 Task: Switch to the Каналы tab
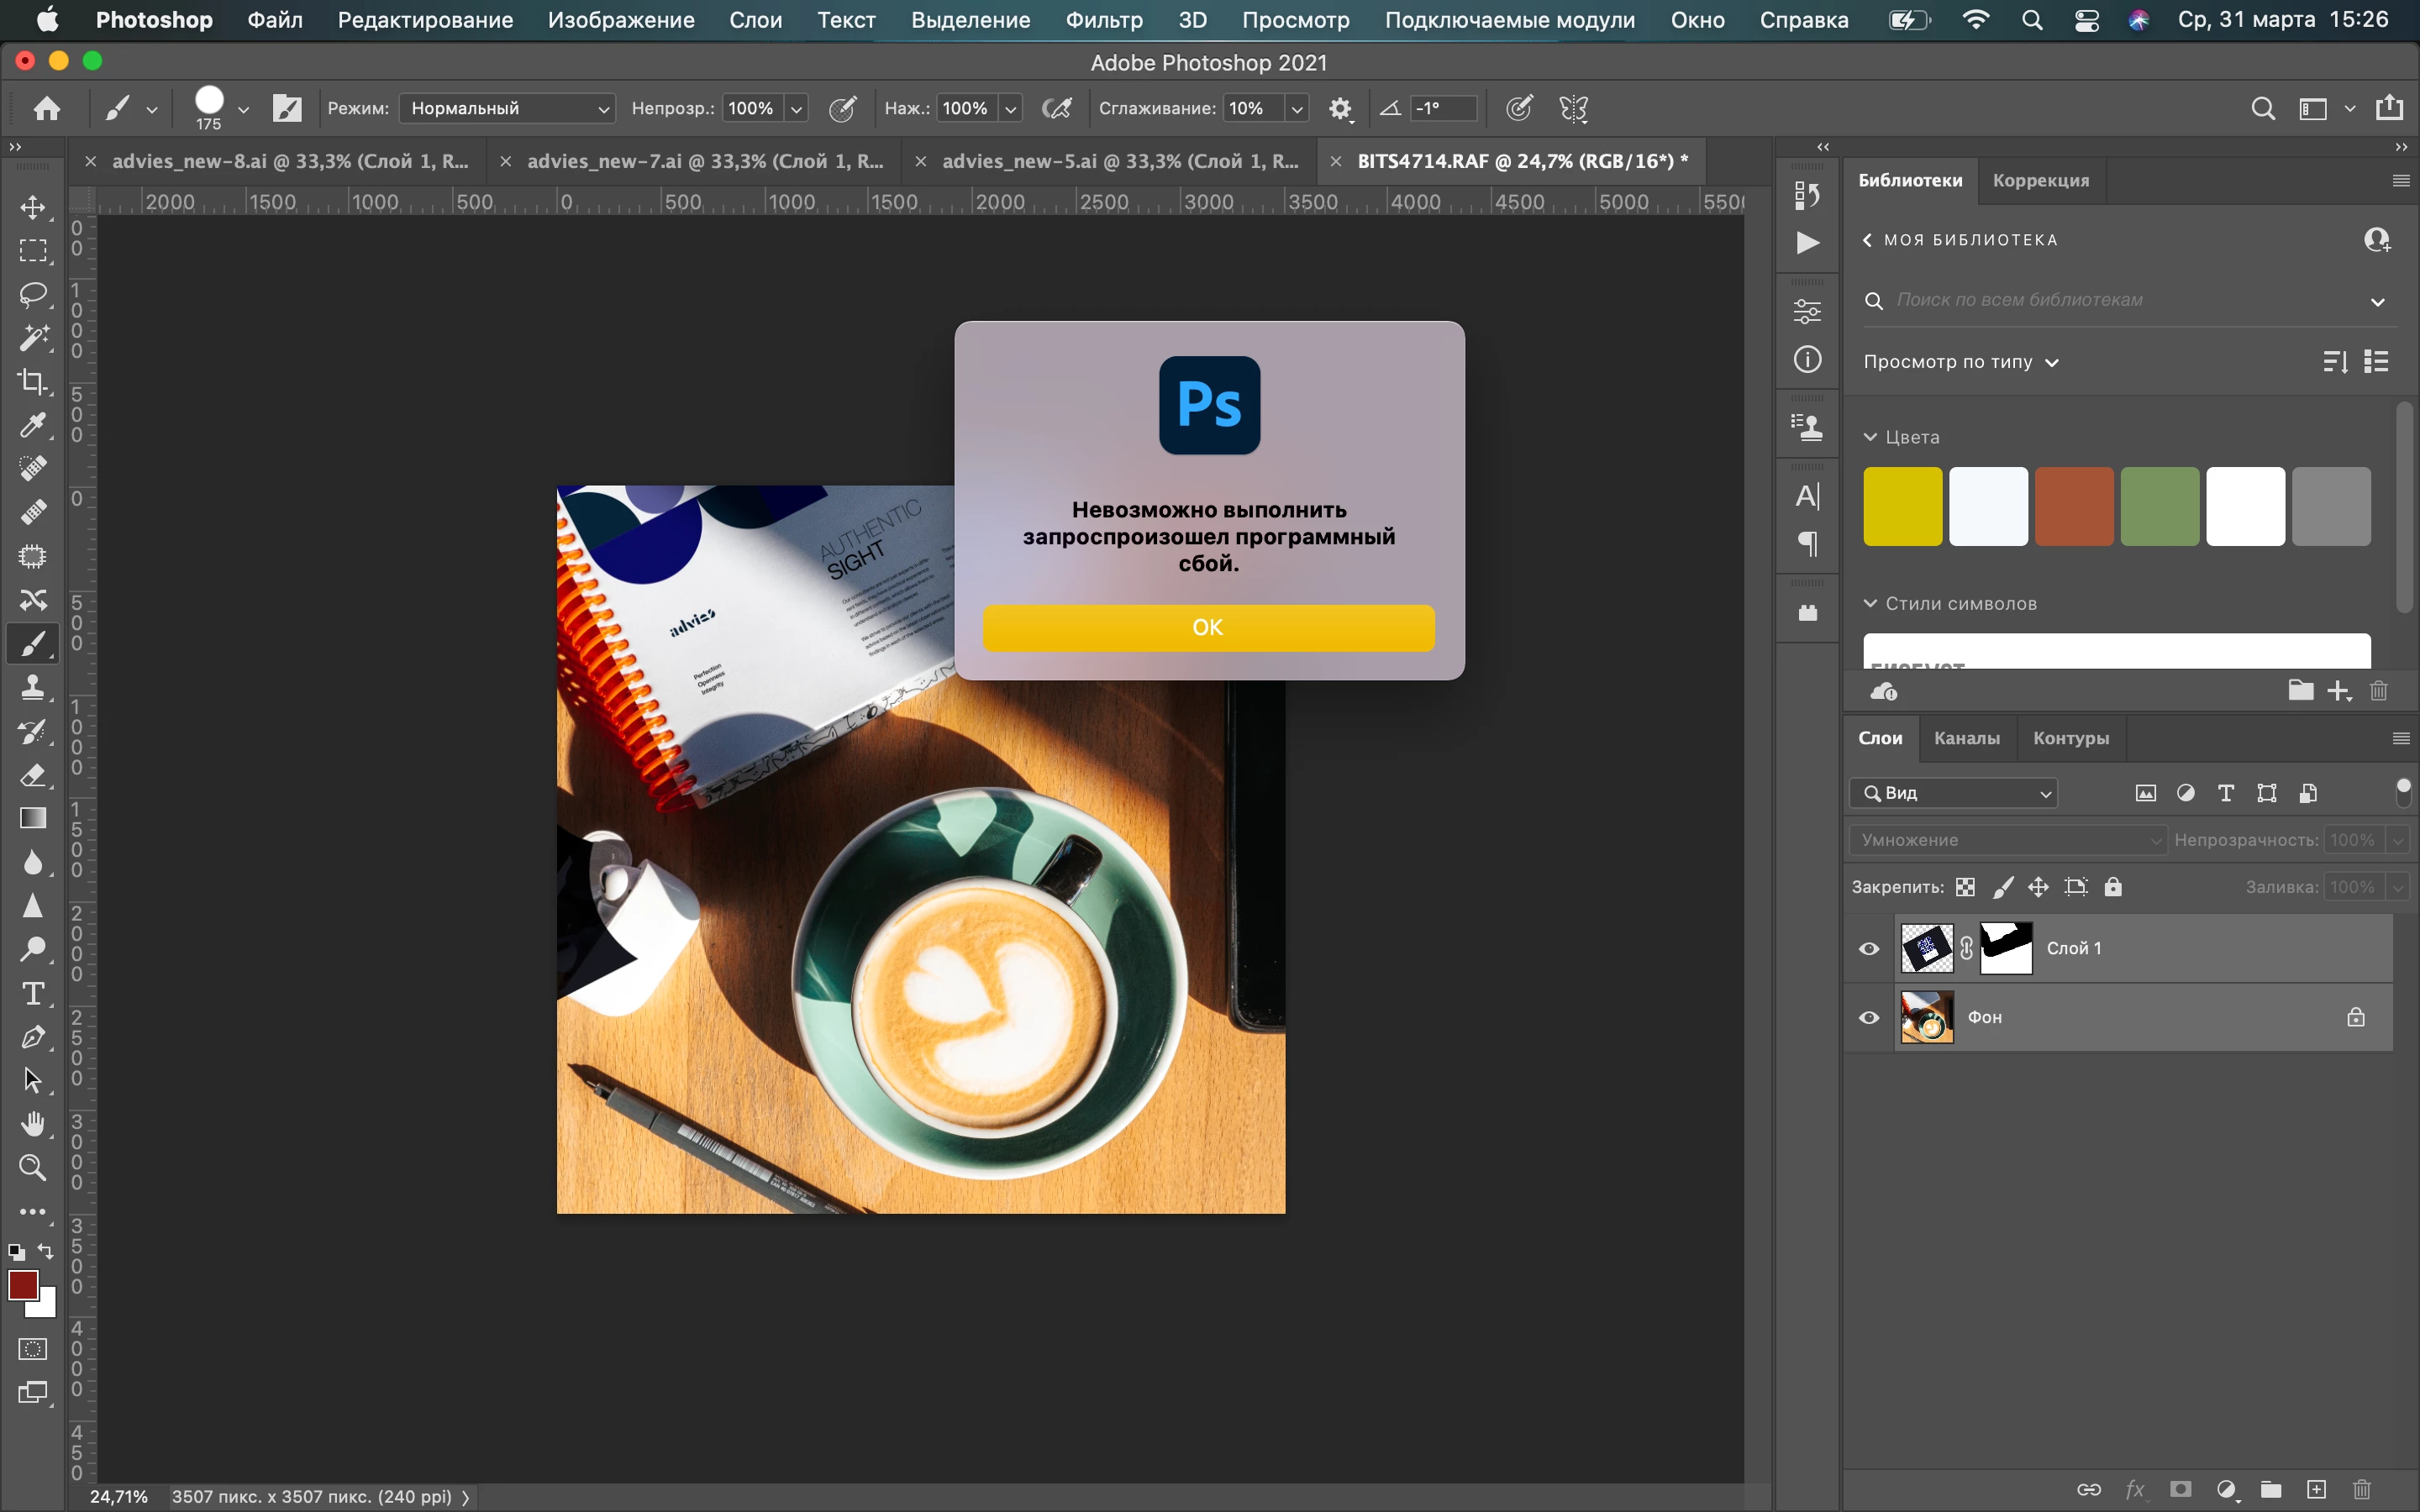click(1966, 738)
